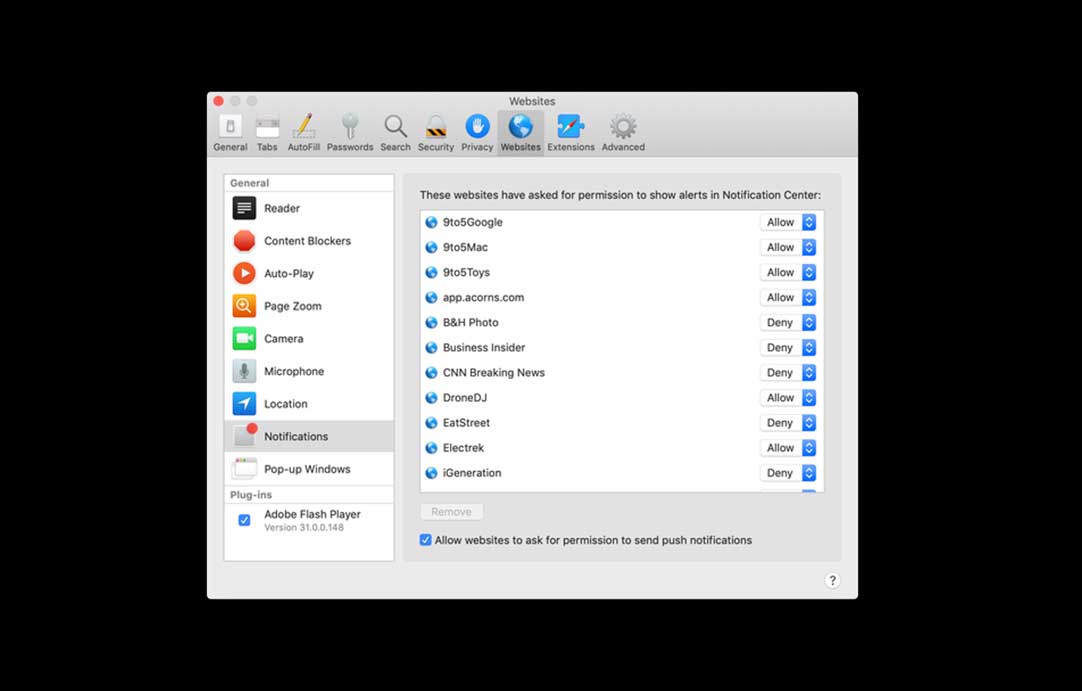This screenshot has height=691, width=1082.
Task: Click the Page Zoom magnifier icon
Action: click(x=244, y=306)
